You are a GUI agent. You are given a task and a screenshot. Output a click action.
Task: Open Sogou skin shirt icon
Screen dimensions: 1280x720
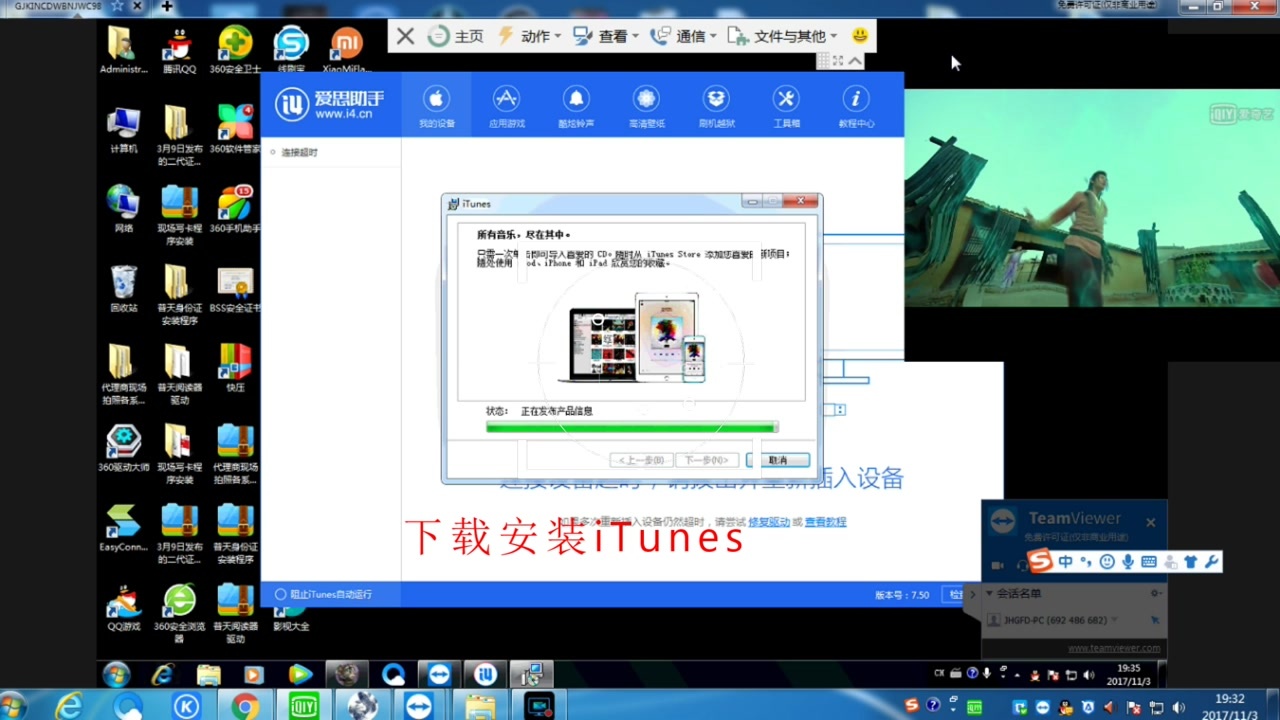coord(1191,562)
